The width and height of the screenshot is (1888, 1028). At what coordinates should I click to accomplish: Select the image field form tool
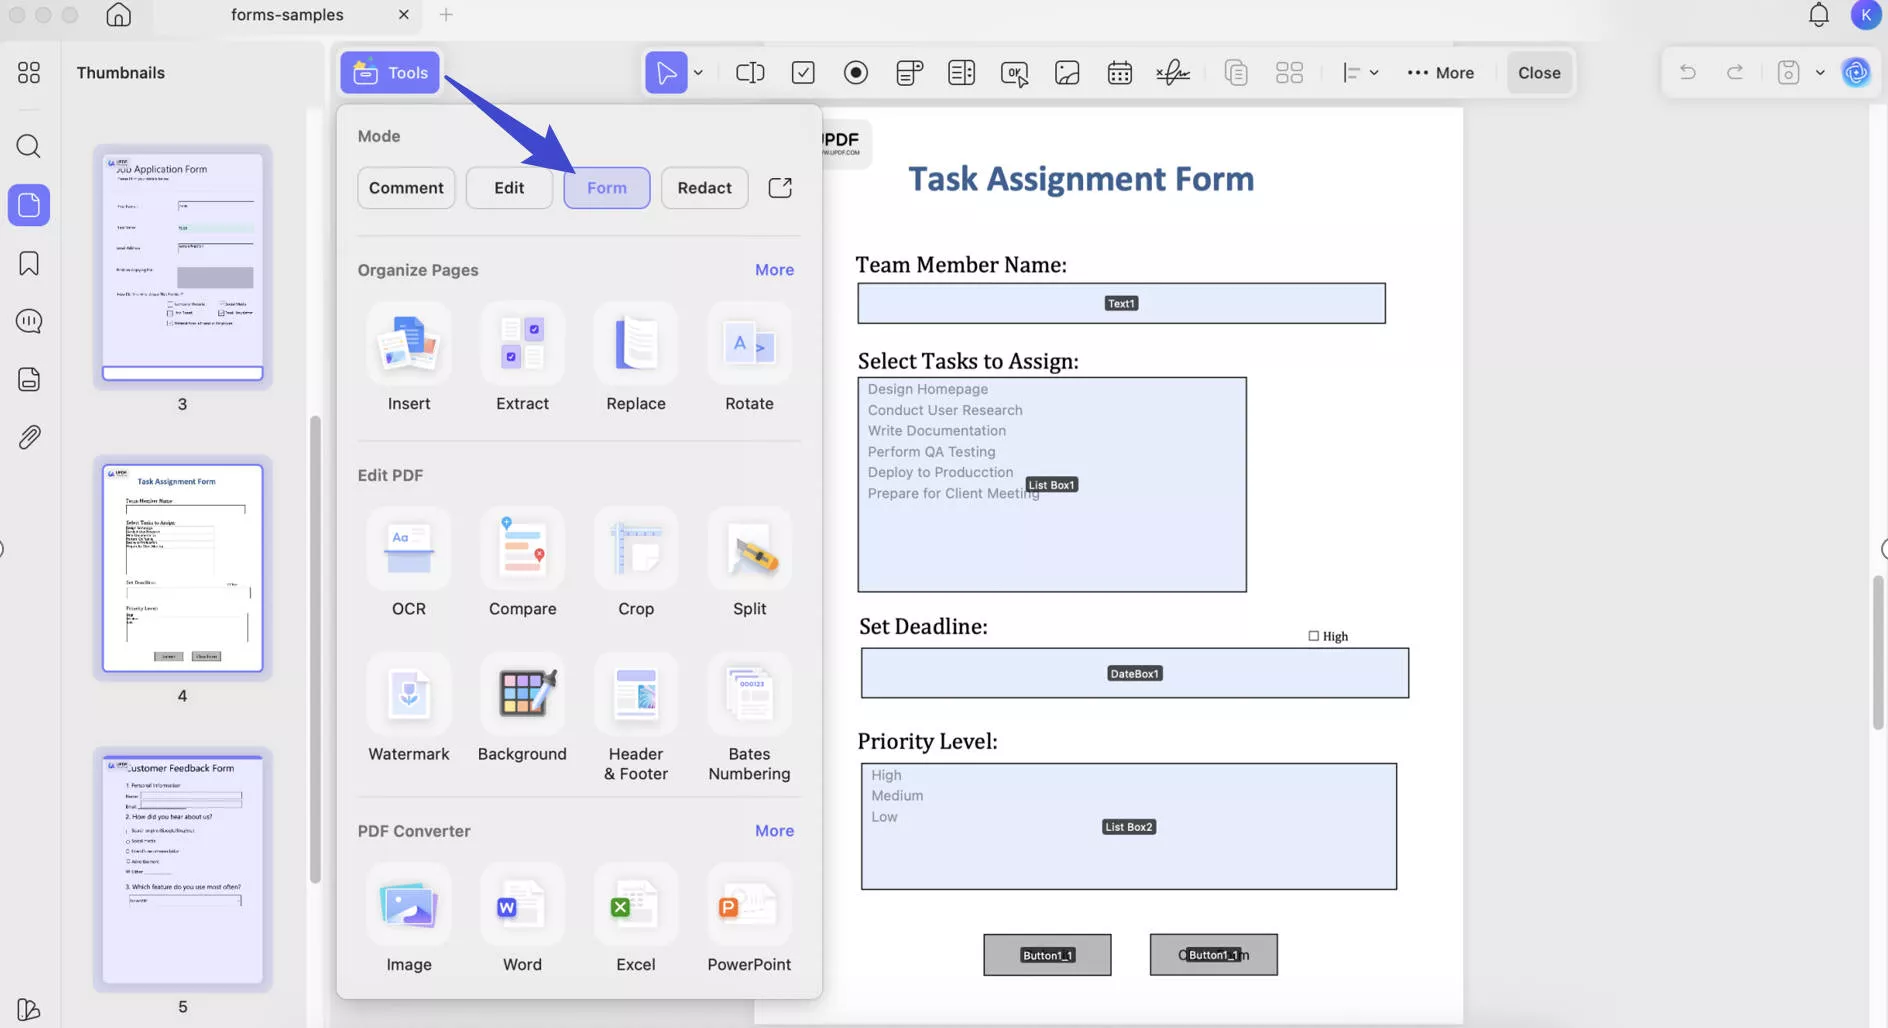tap(1067, 72)
